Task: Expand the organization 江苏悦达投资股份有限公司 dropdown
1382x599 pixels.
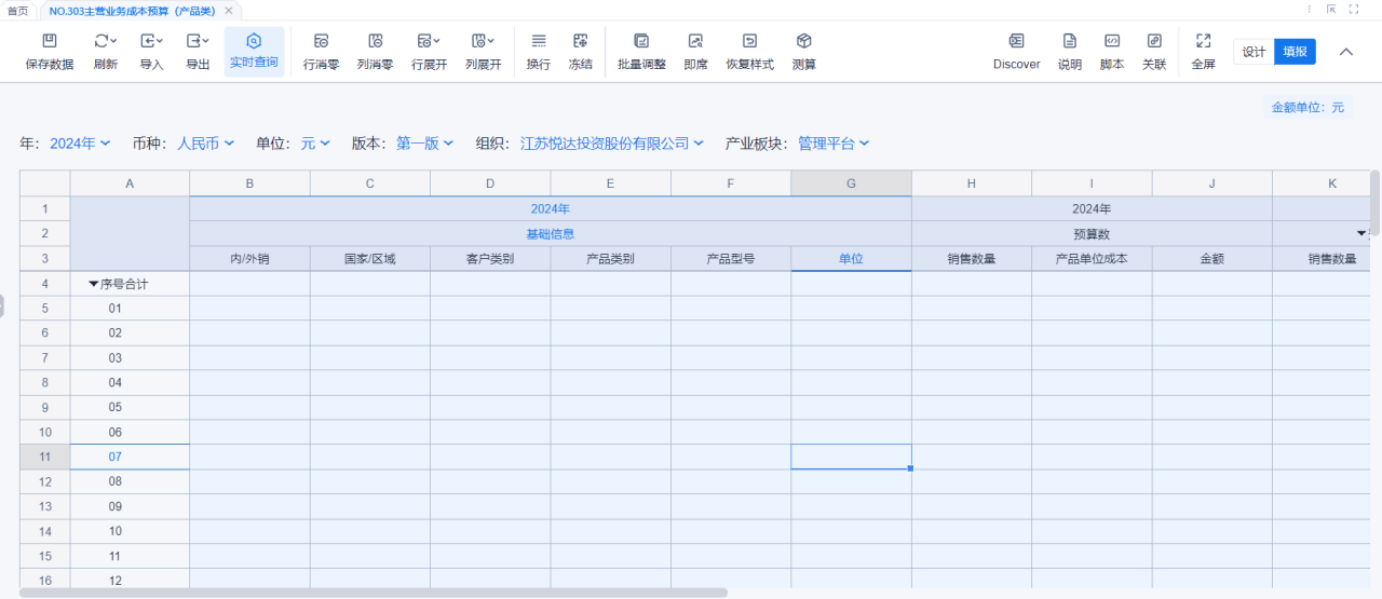Action: 612,144
